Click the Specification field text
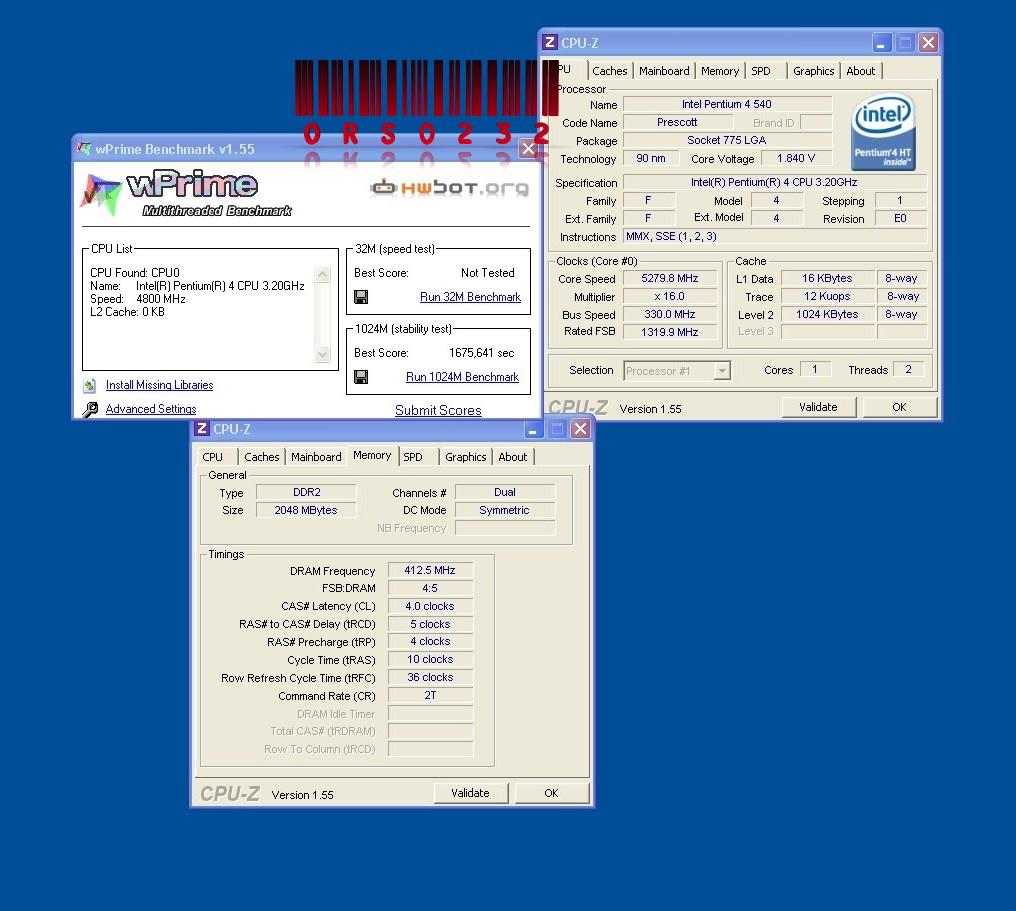The width and height of the screenshot is (1016, 911). 774,183
